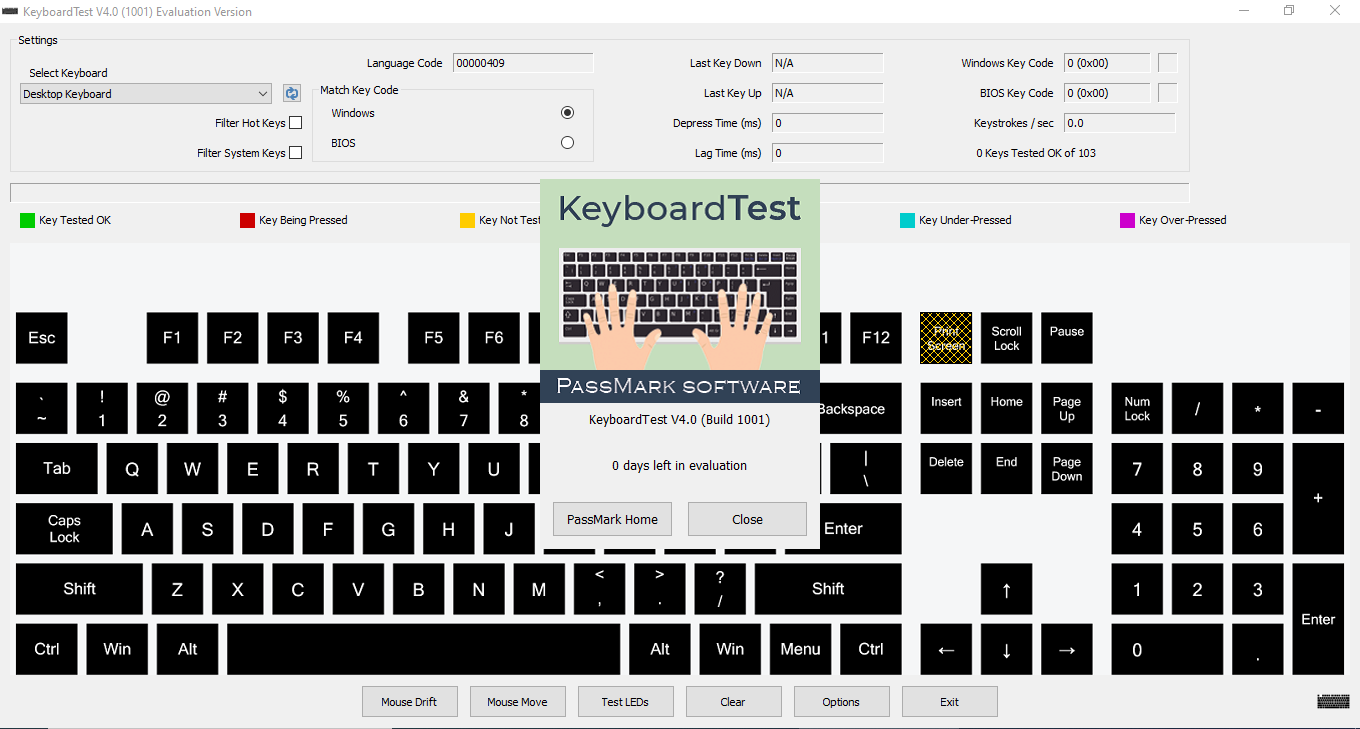
Task: Click the magenta Key Over-Pressed swatch
Action: pyautogui.click(x=1127, y=220)
